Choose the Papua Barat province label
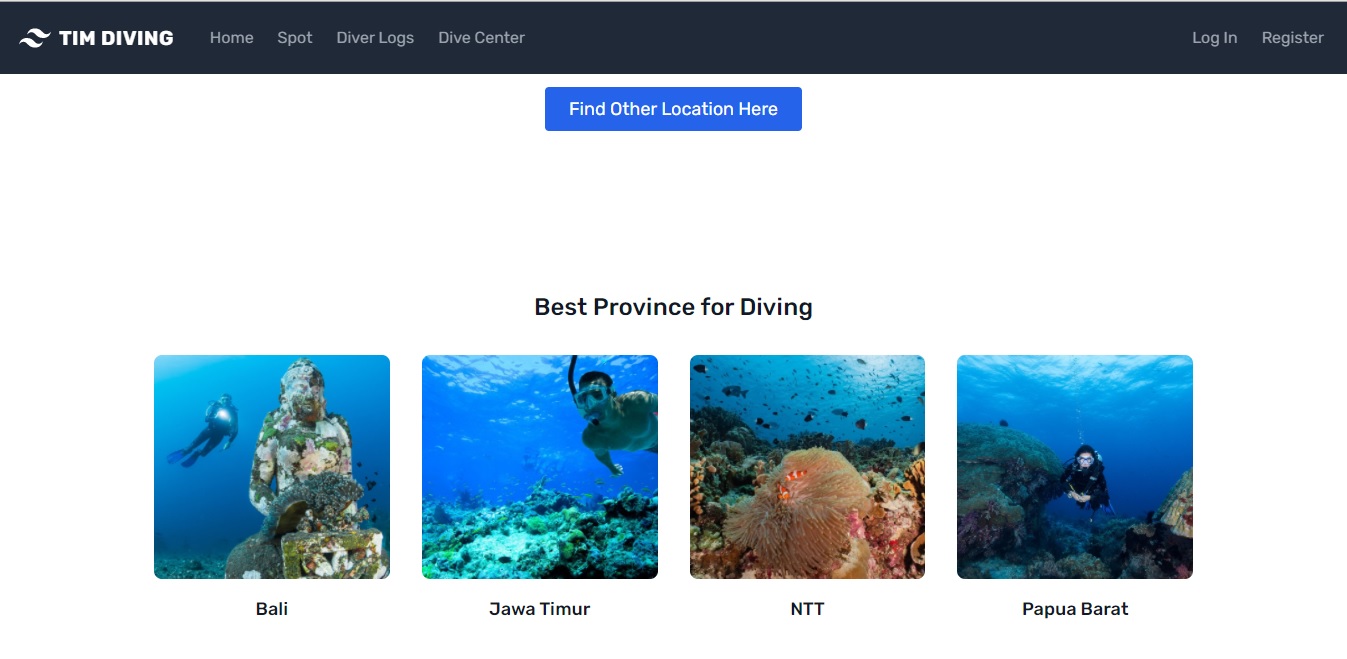The width and height of the screenshot is (1347, 659). point(1075,609)
